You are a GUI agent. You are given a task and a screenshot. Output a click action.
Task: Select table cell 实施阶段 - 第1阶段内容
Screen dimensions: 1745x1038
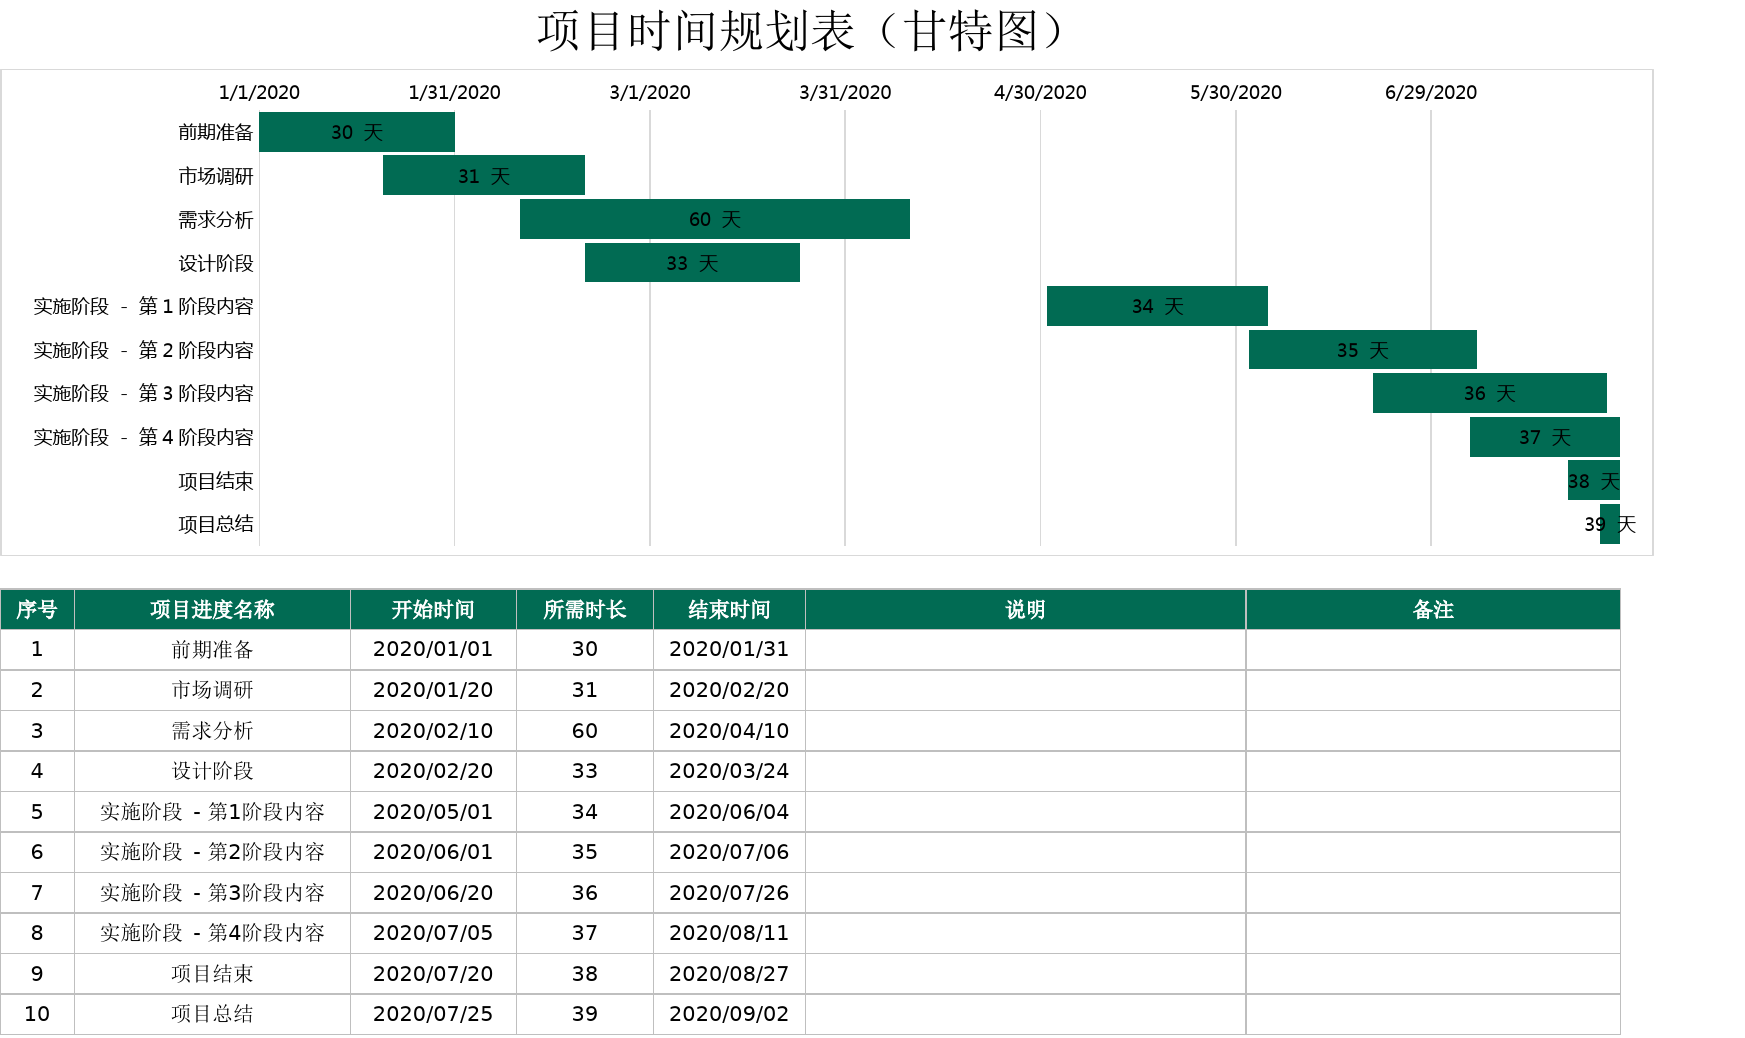(x=212, y=812)
